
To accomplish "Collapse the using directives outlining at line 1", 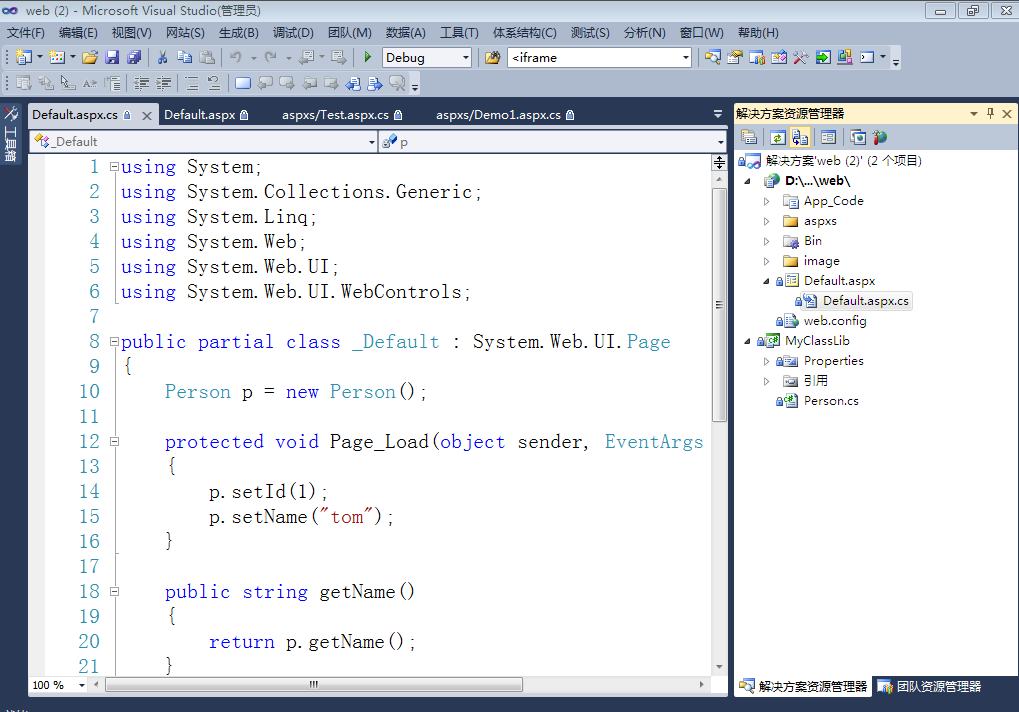I will (114, 167).
